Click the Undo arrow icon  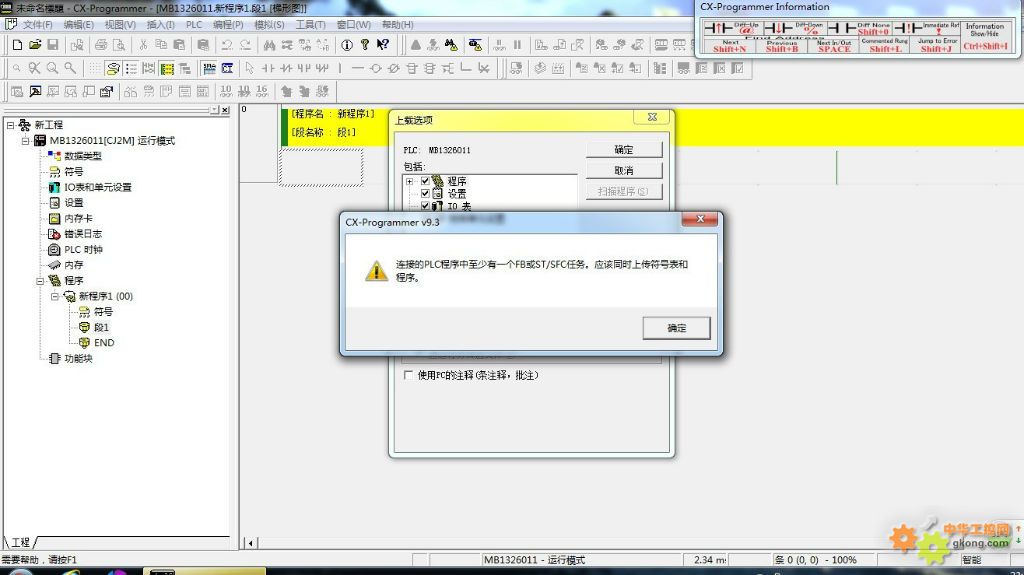click(x=227, y=44)
